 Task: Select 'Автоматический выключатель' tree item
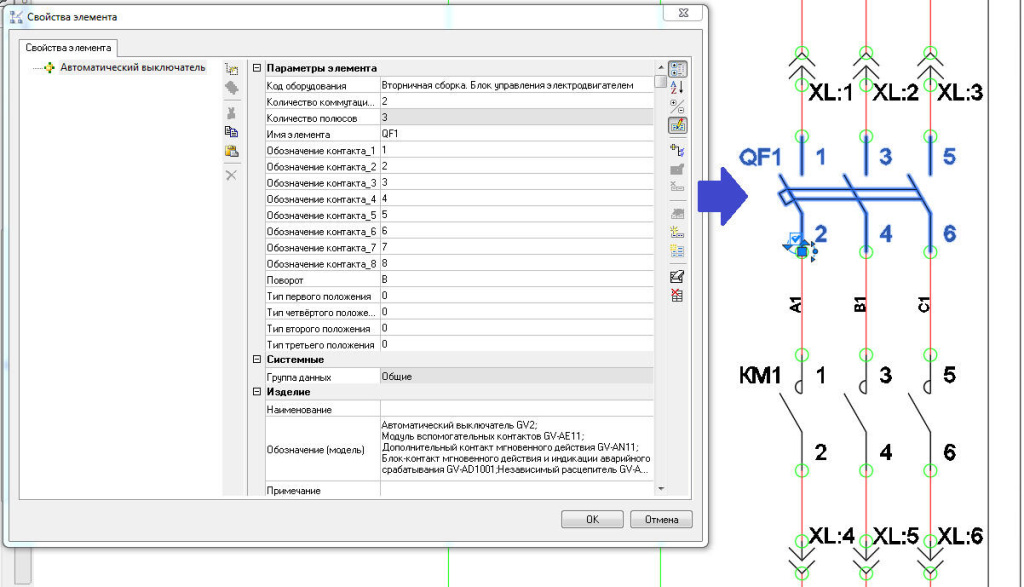click(132, 68)
